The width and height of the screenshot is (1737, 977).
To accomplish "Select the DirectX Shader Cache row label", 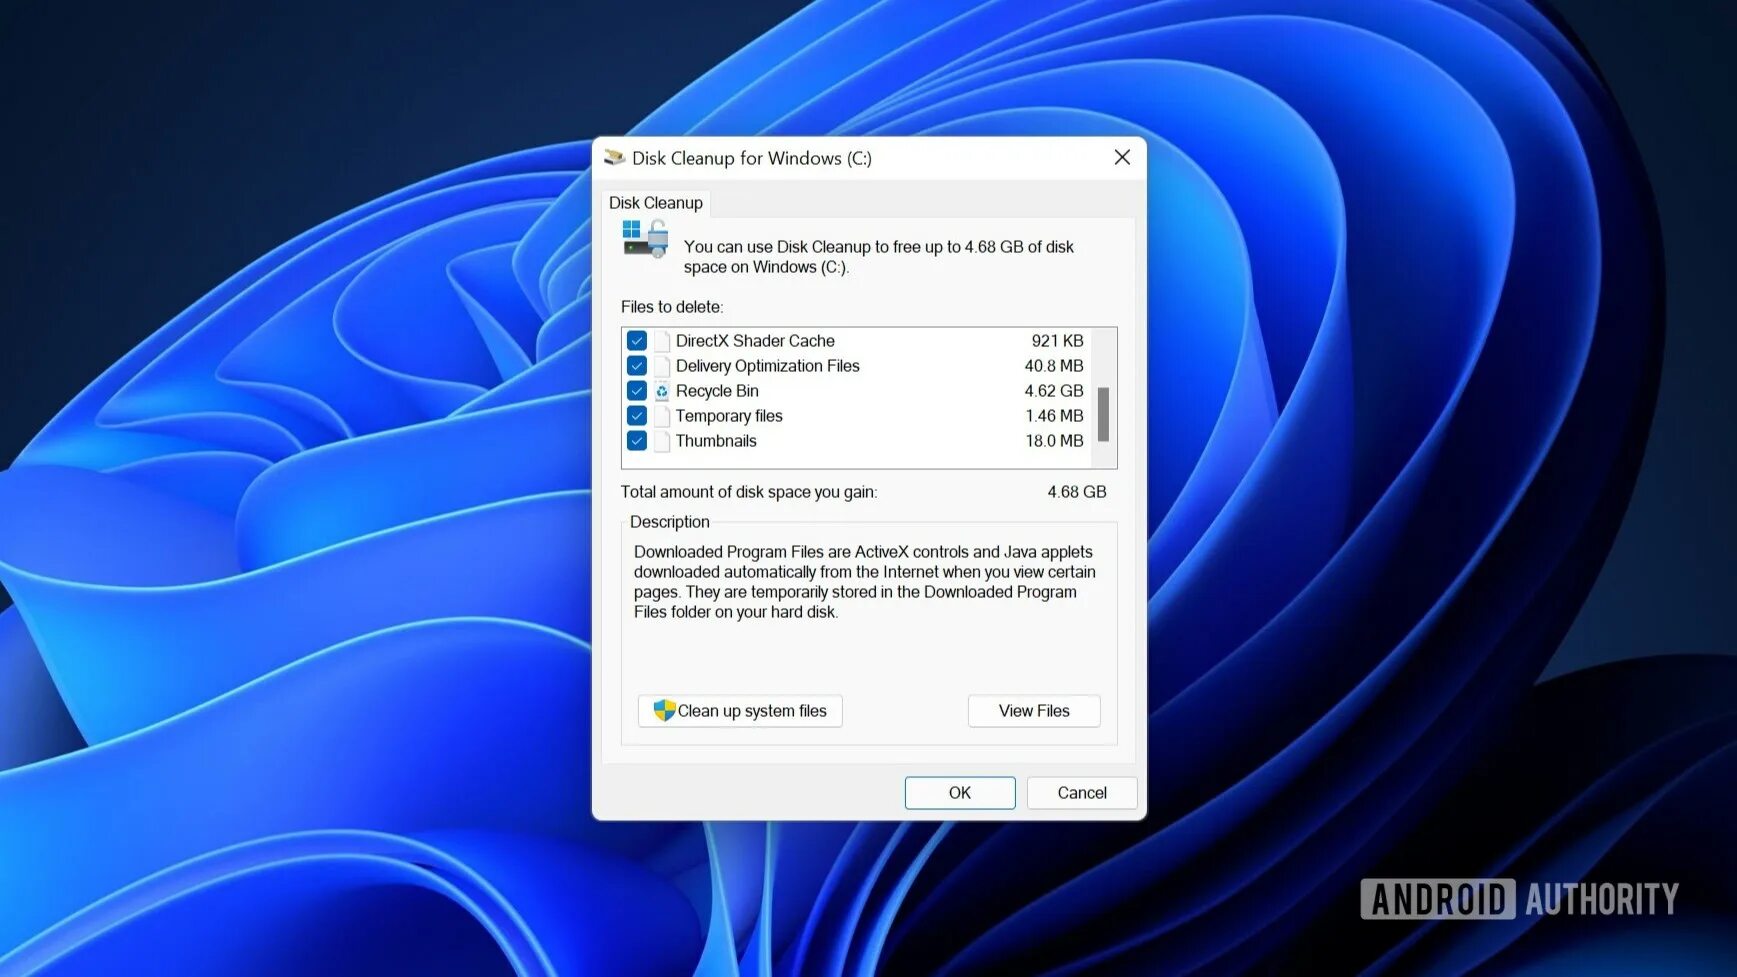I will 755,341.
